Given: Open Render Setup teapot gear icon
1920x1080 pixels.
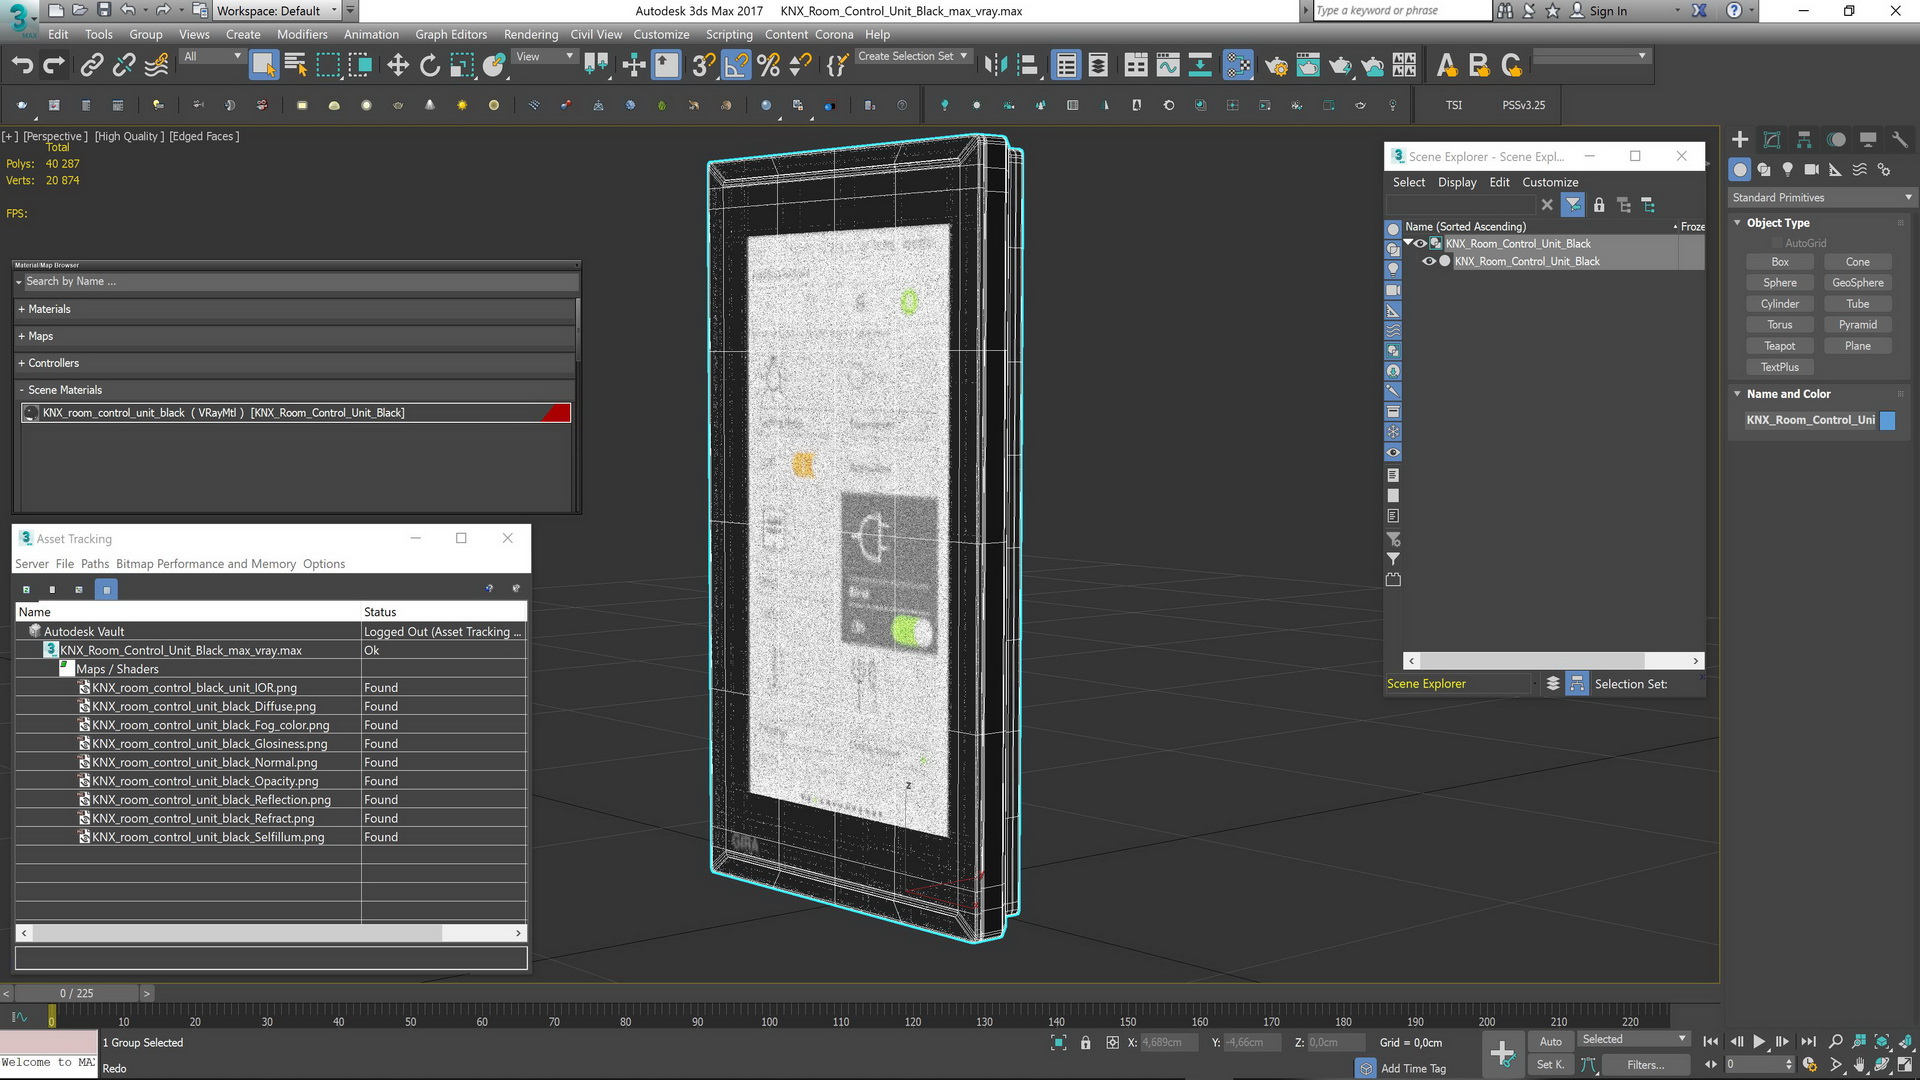Looking at the screenshot, I should pos(1276,66).
